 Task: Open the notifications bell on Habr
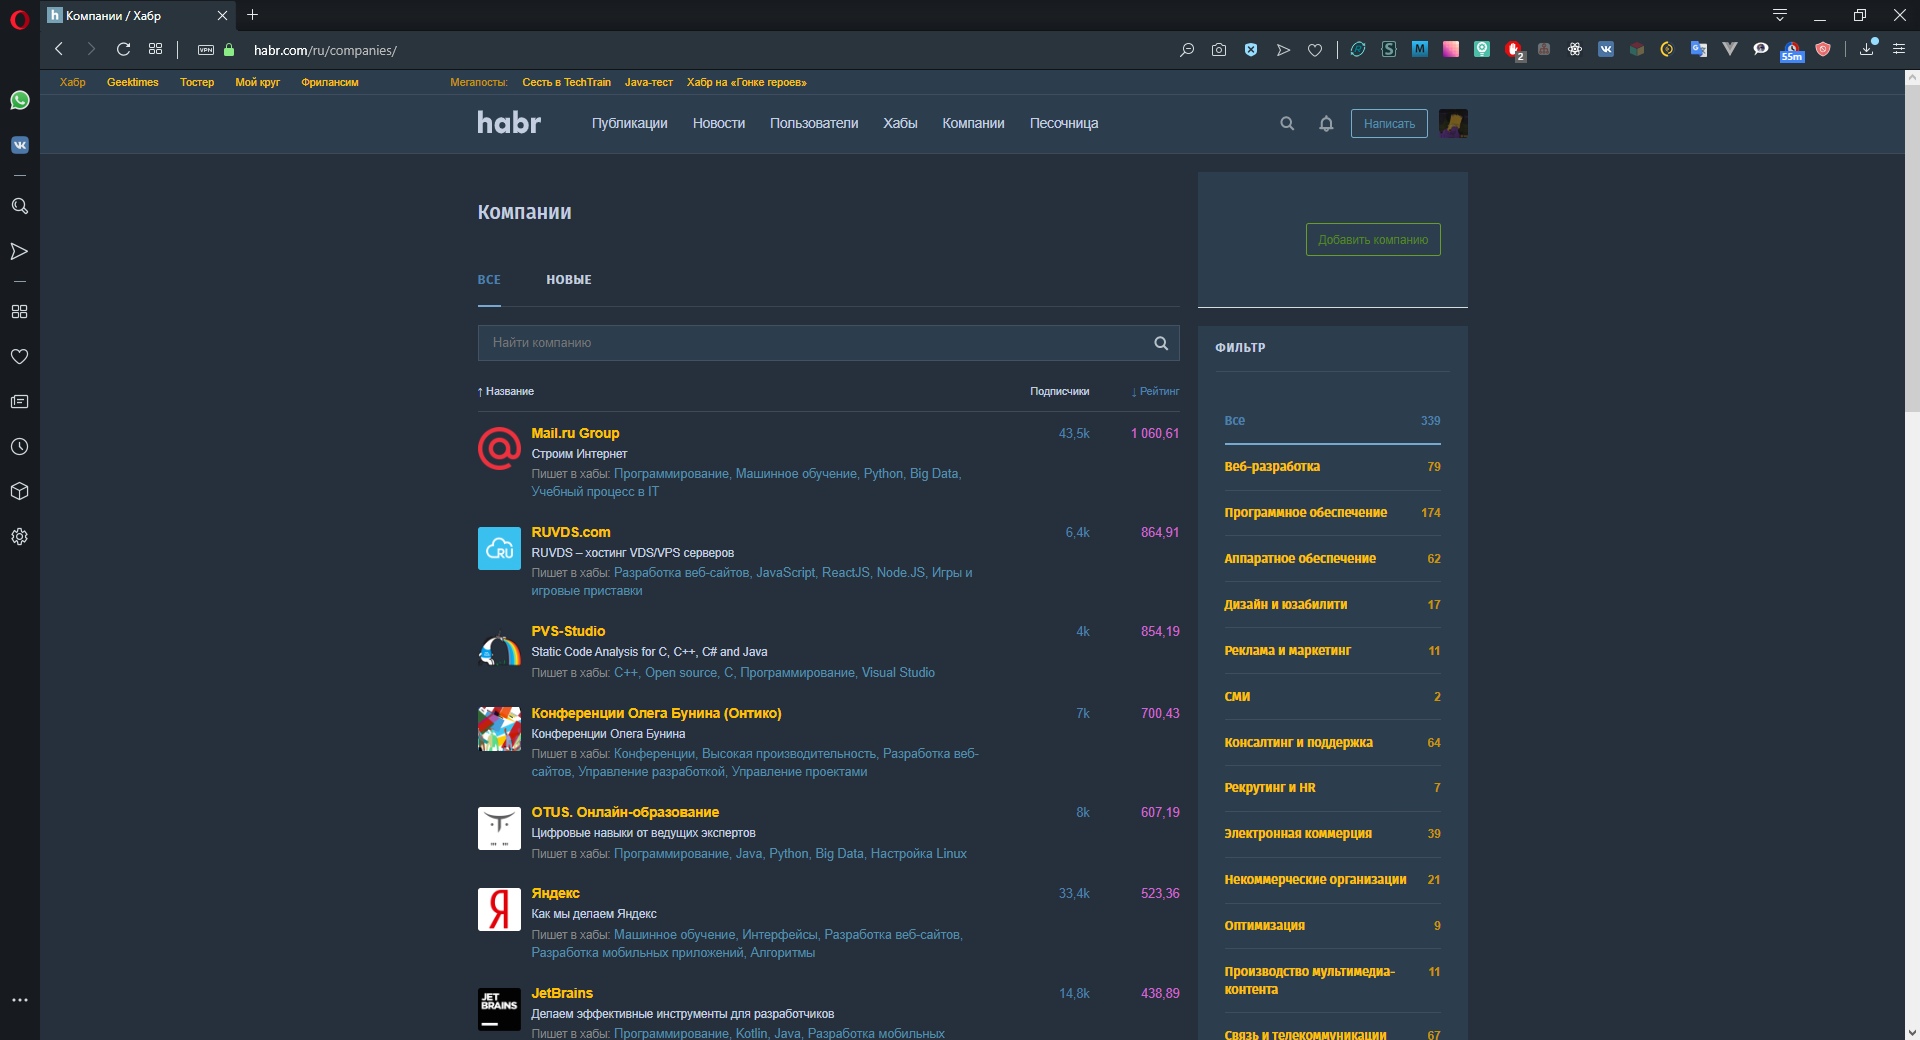click(x=1326, y=124)
